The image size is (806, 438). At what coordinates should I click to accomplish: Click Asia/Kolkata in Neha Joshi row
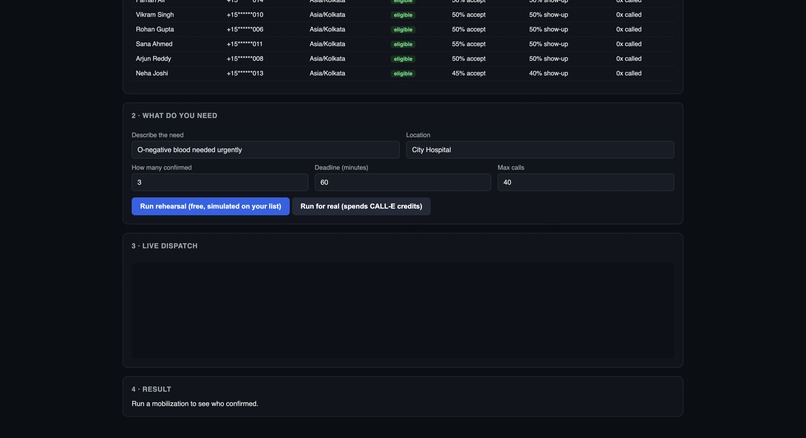pyautogui.click(x=327, y=74)
